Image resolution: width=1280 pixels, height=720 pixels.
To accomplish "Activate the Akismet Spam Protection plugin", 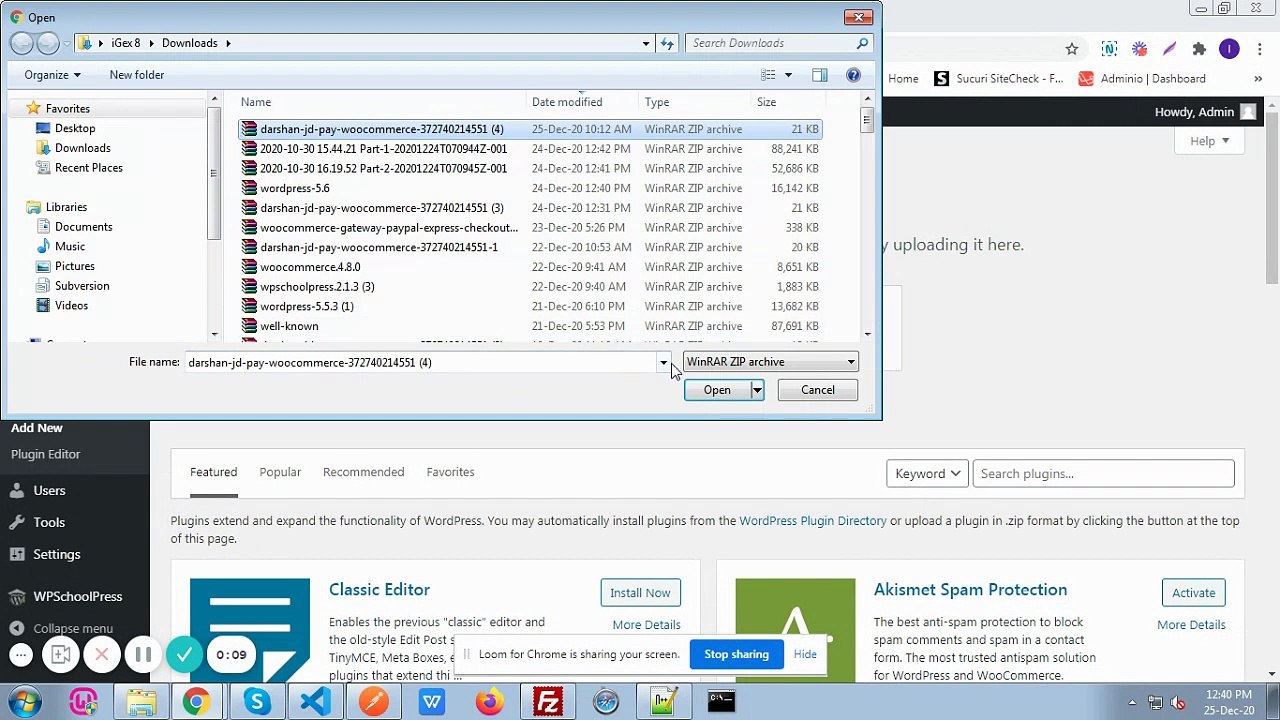I will (1193, 593).
